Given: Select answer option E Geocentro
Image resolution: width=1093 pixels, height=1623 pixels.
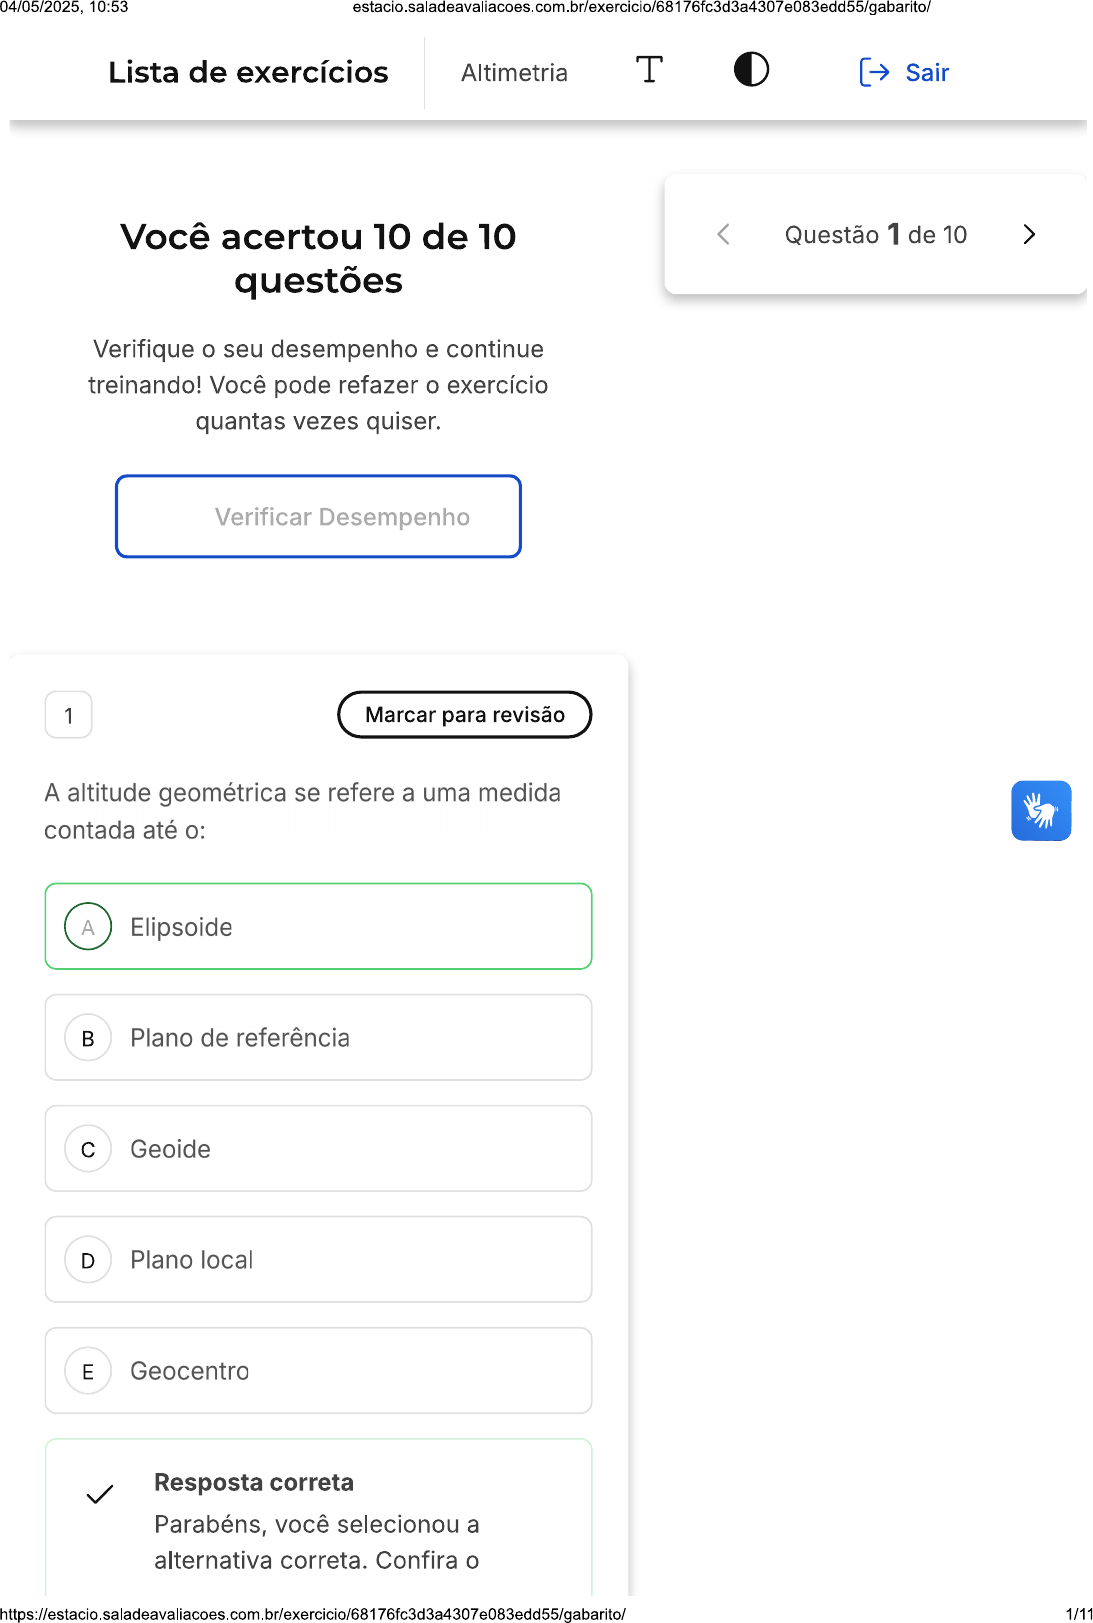Looking at the screenshot, I should tap(318, 1371).
